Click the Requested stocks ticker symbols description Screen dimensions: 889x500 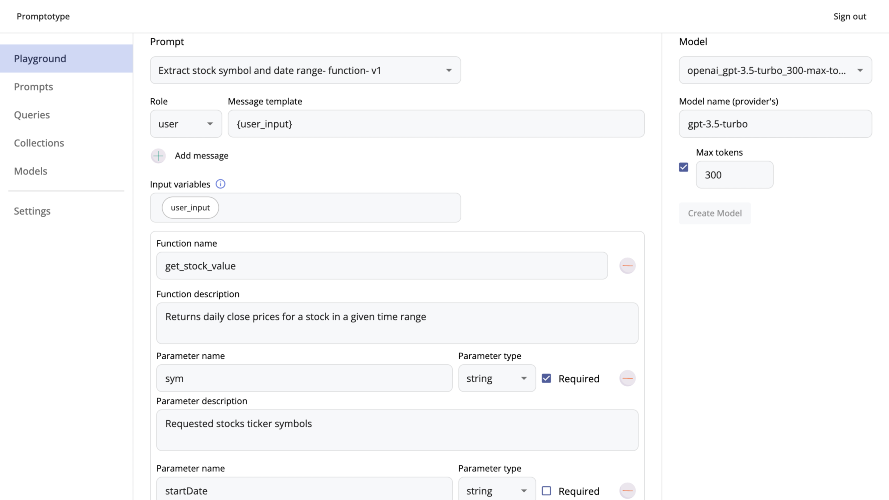click(397, 430)
